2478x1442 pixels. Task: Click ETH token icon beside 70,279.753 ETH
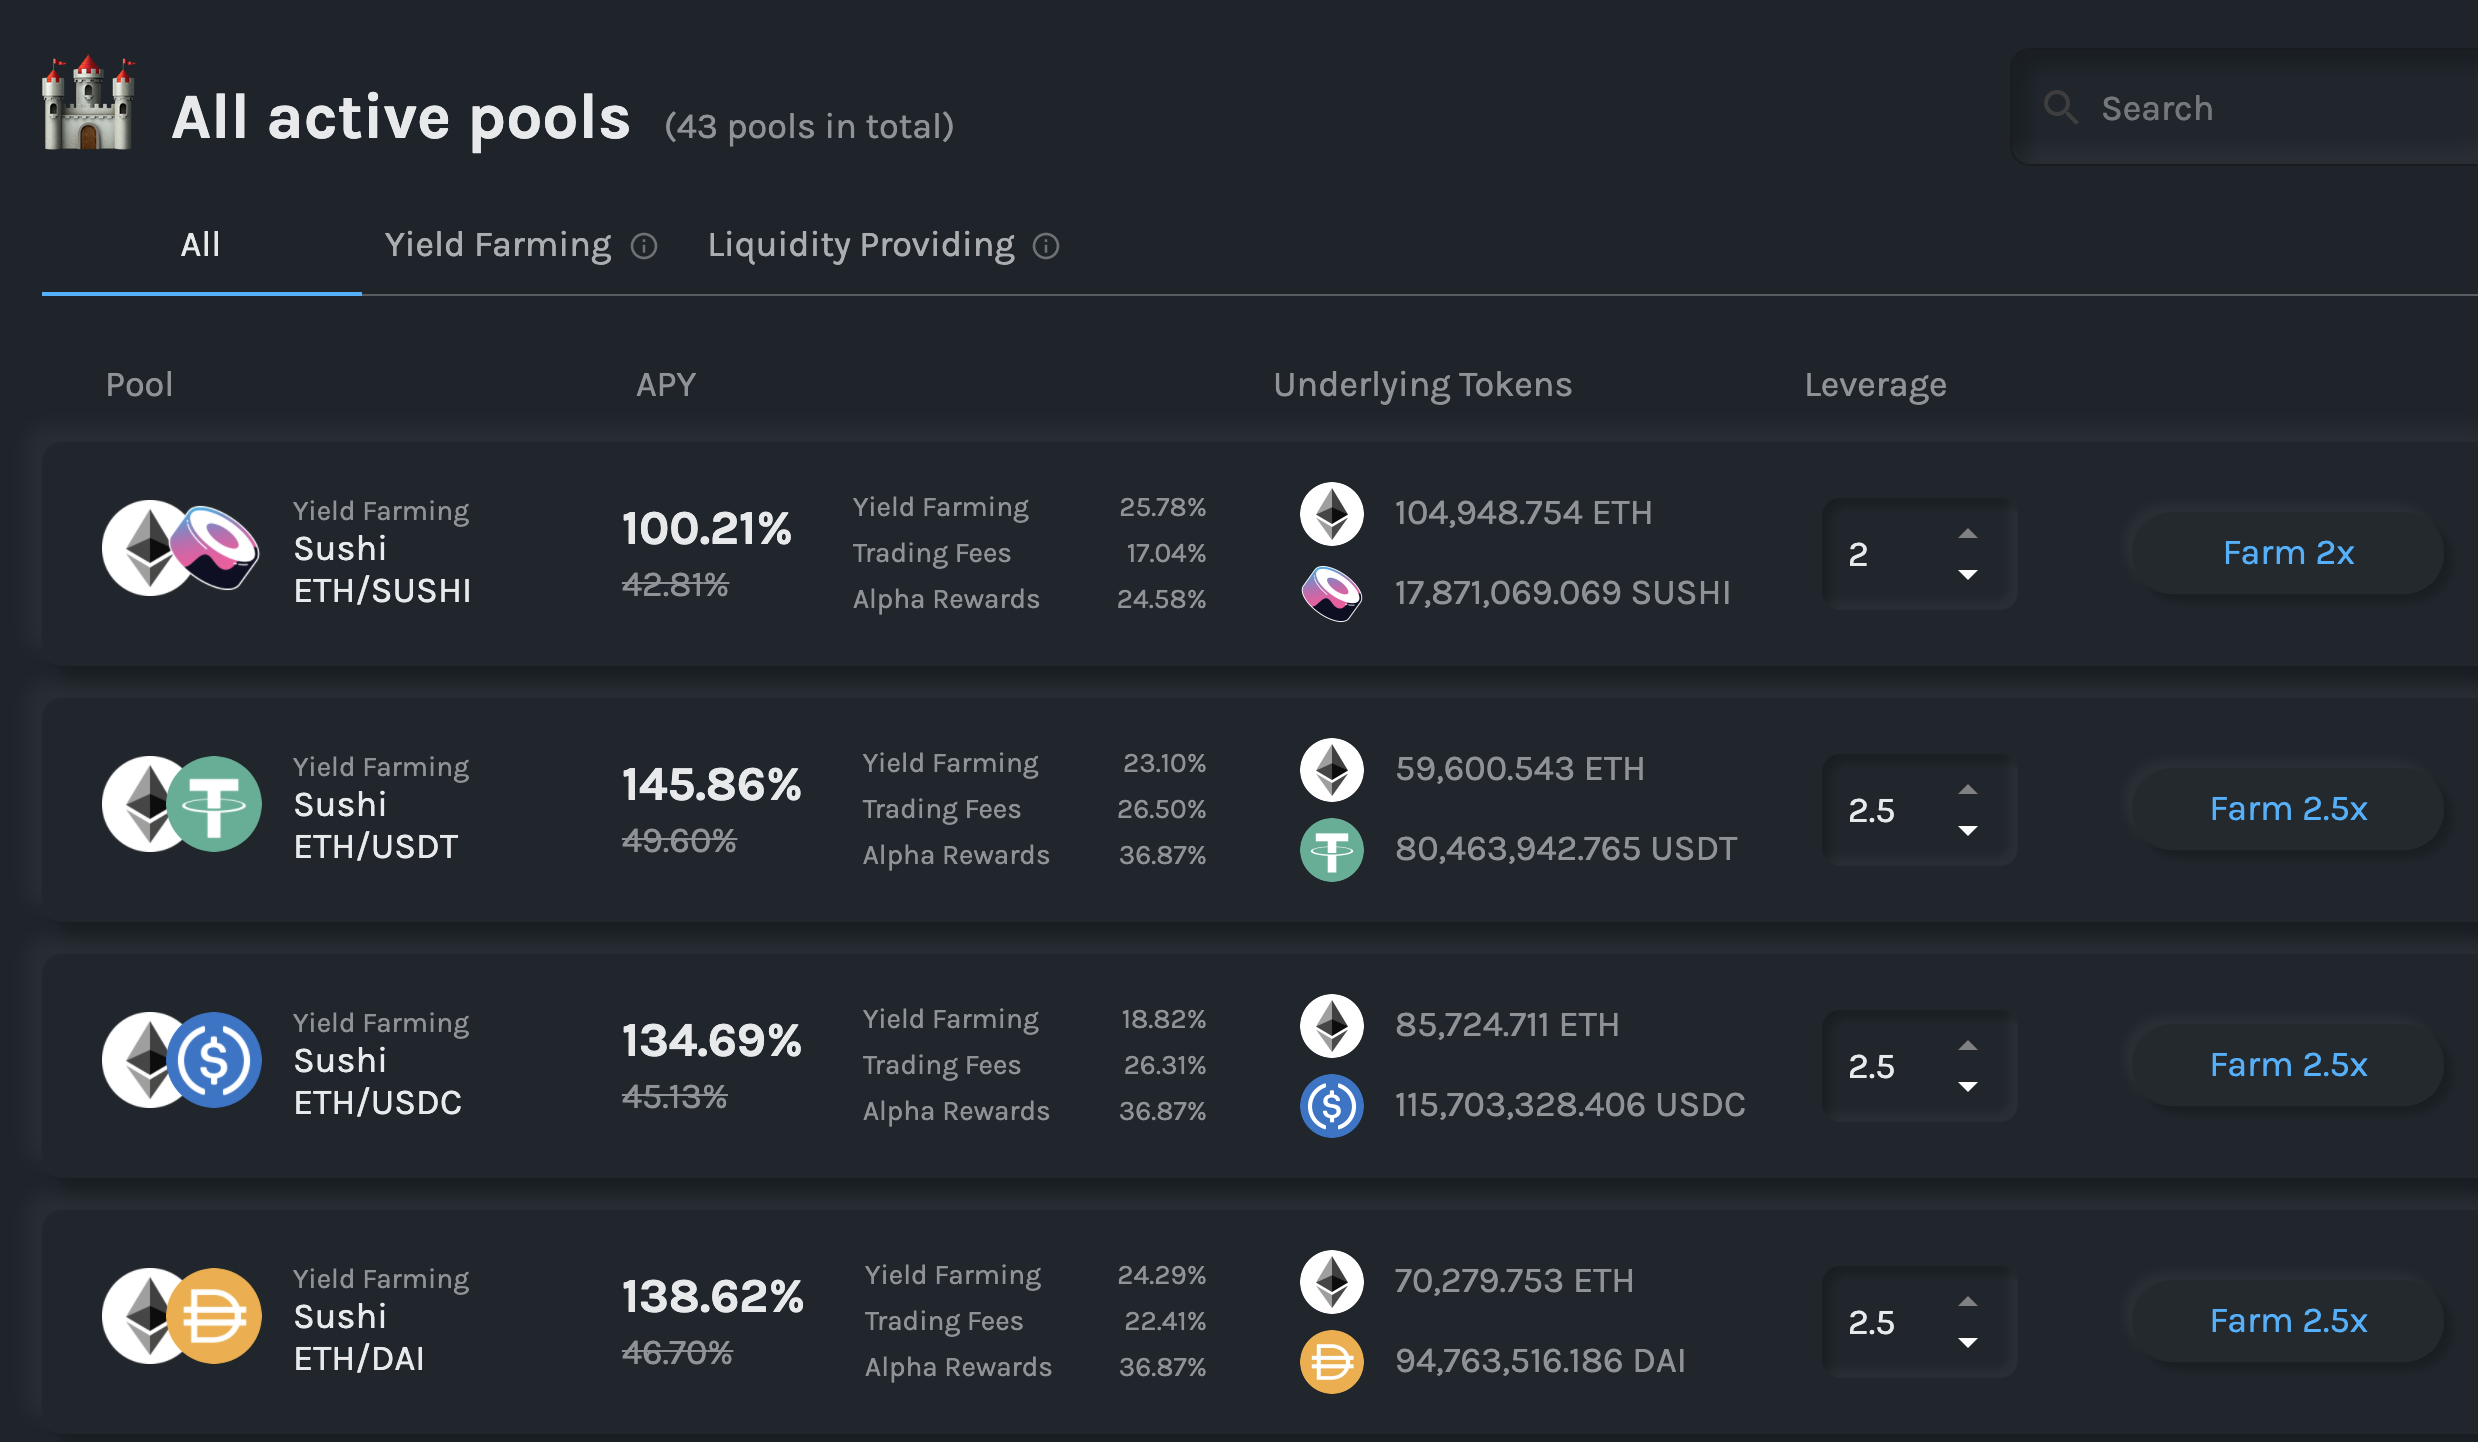(1332, 1282)
